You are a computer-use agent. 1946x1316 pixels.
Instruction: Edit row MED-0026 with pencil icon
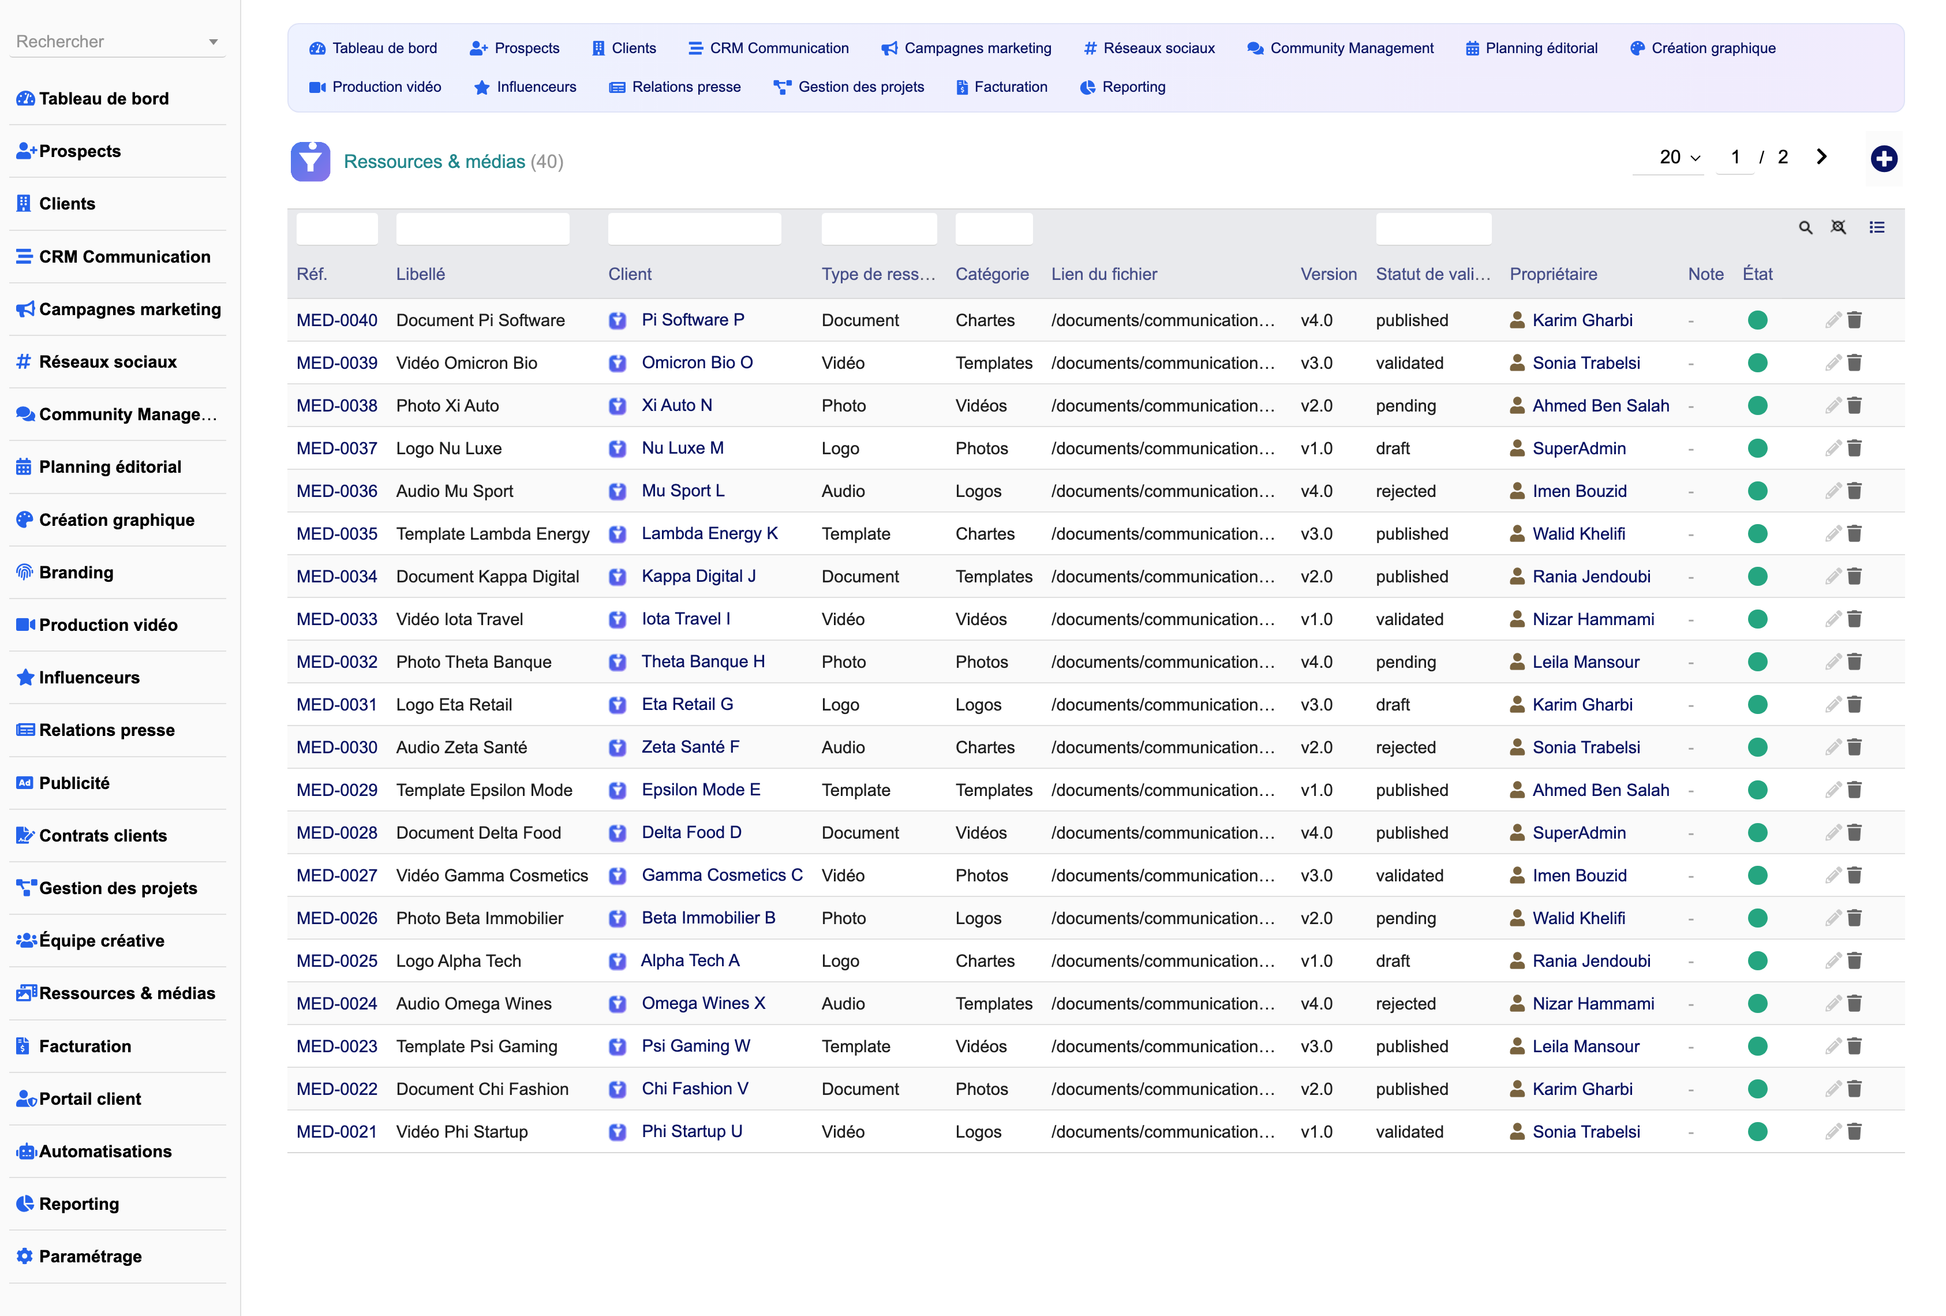[1832, 918]
